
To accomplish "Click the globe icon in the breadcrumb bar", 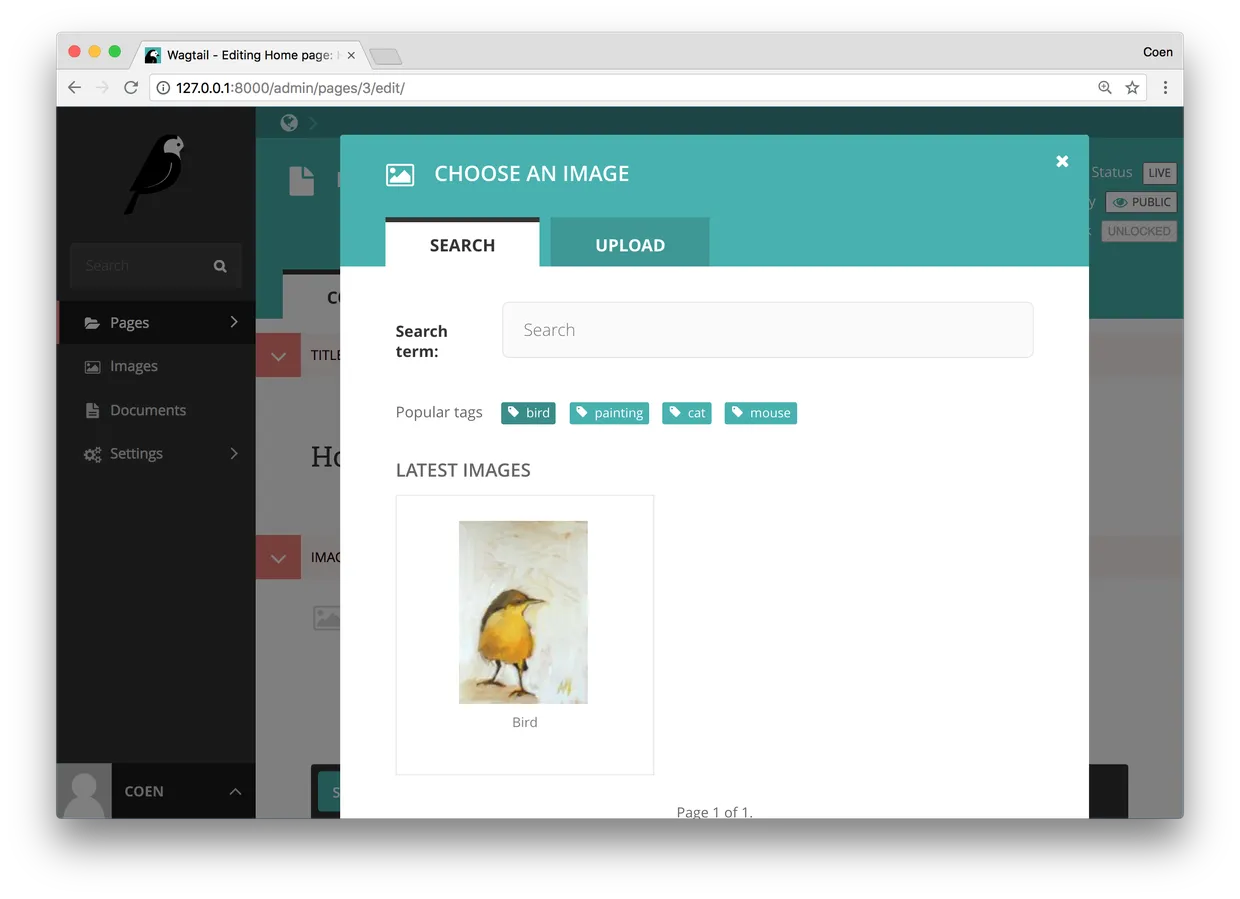I will tap(289, 122).
